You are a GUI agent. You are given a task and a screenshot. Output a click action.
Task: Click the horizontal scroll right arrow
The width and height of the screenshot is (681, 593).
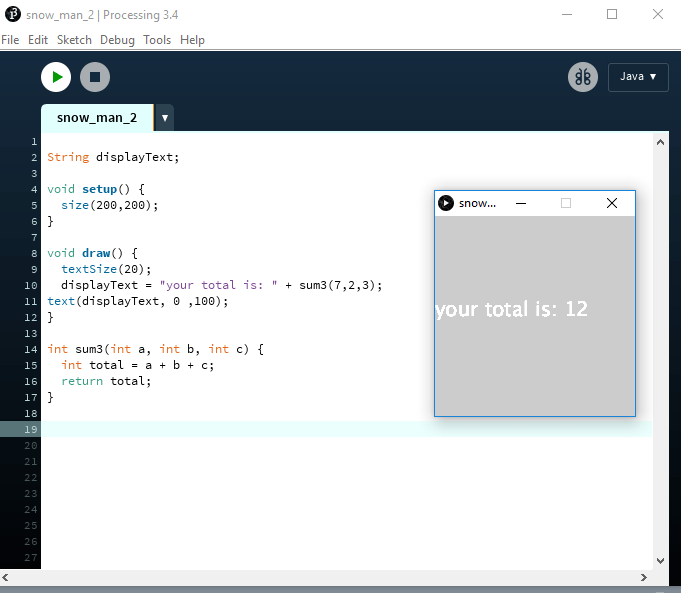click(x=644, y=577)
